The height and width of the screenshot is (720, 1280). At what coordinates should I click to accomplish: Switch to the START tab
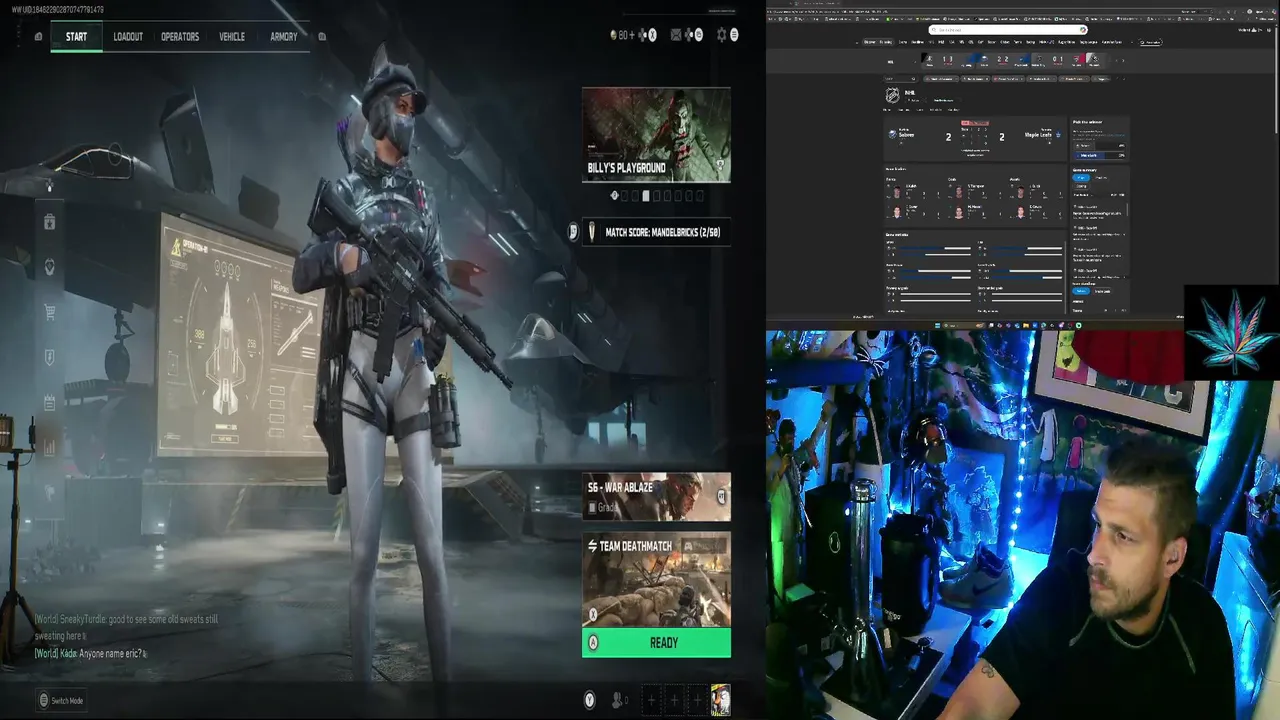pyautogui.click(x=76, y=37)
